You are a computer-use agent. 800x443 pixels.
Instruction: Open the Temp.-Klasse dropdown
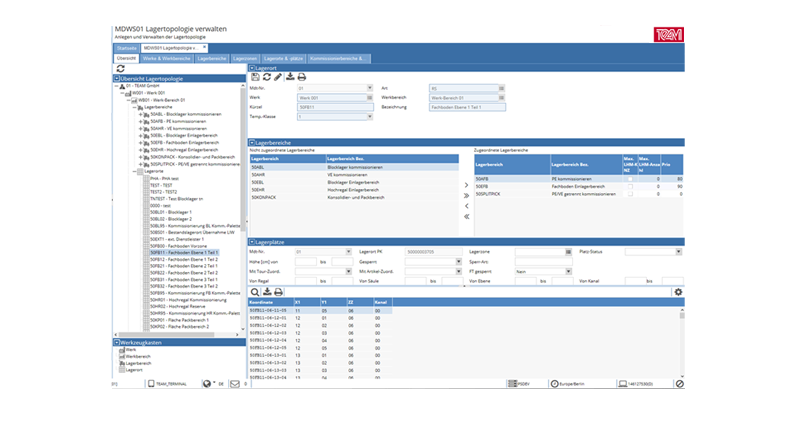(x=370, y=117)
